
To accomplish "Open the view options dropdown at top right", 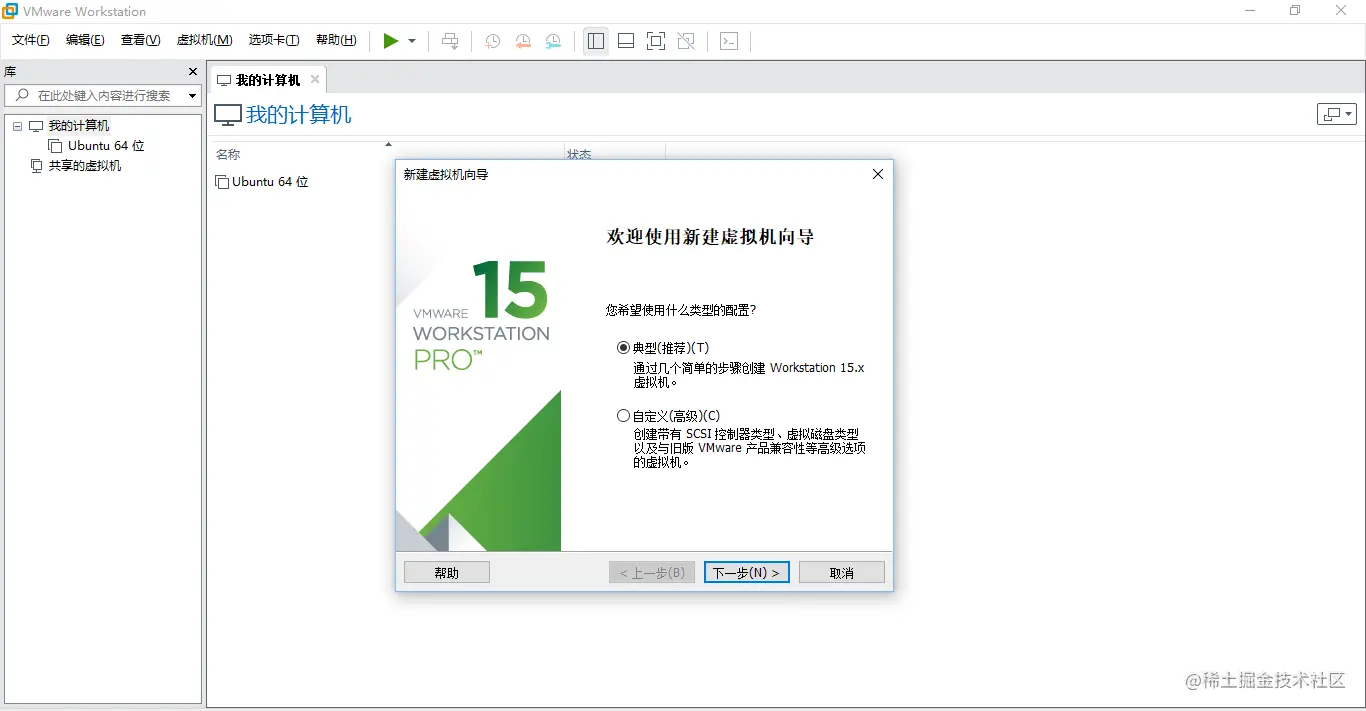I will pos(1337,114).
